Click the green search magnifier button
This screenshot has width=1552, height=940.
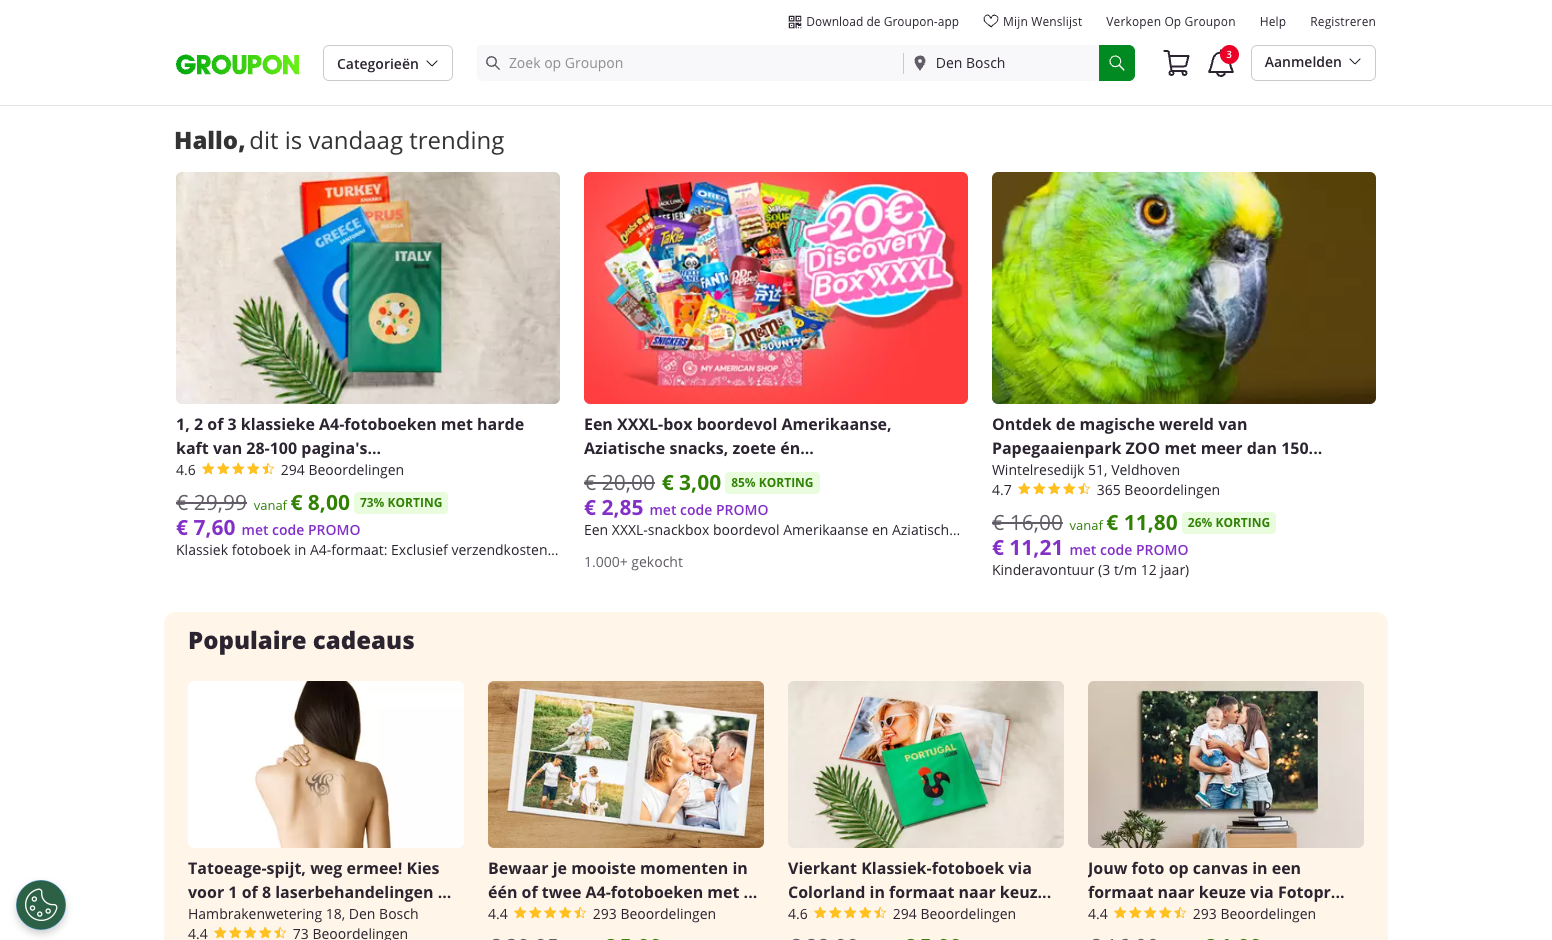click(x=1116, y=63)
